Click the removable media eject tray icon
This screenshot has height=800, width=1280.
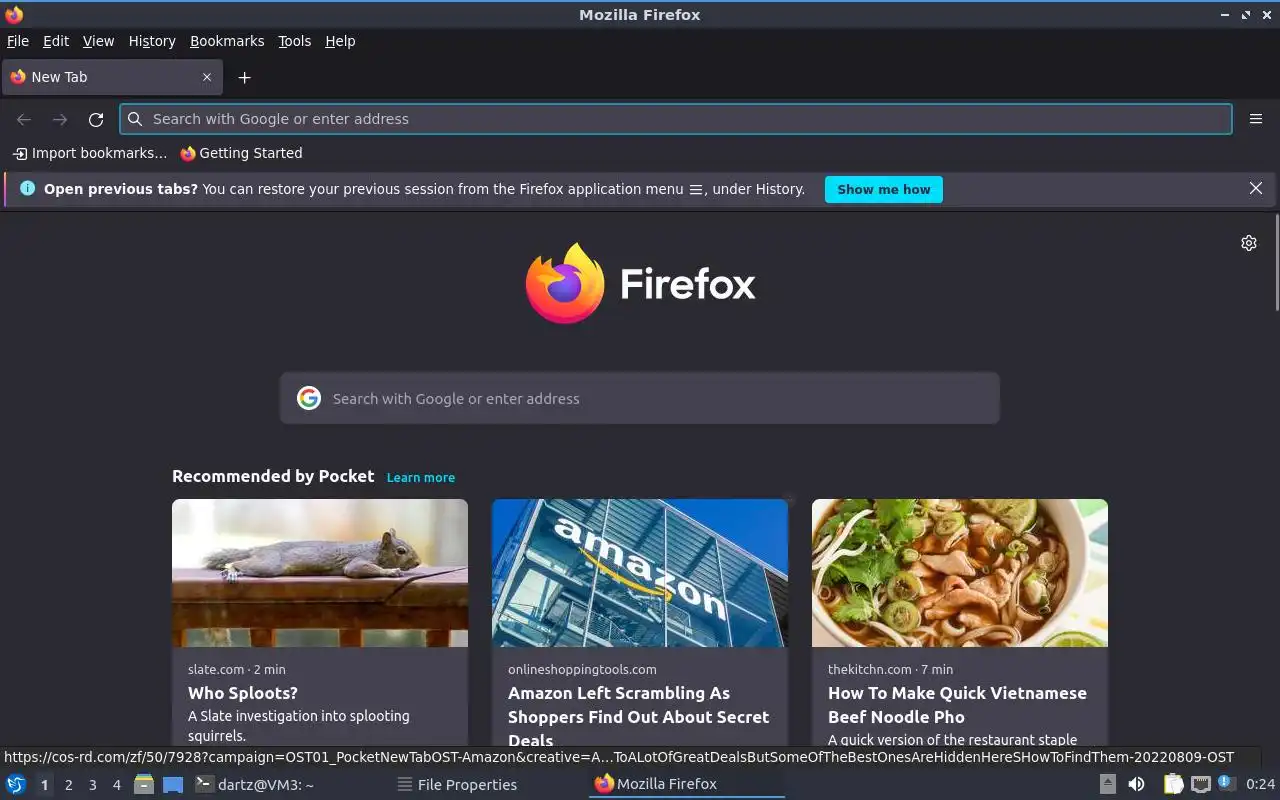[1108, 784]
